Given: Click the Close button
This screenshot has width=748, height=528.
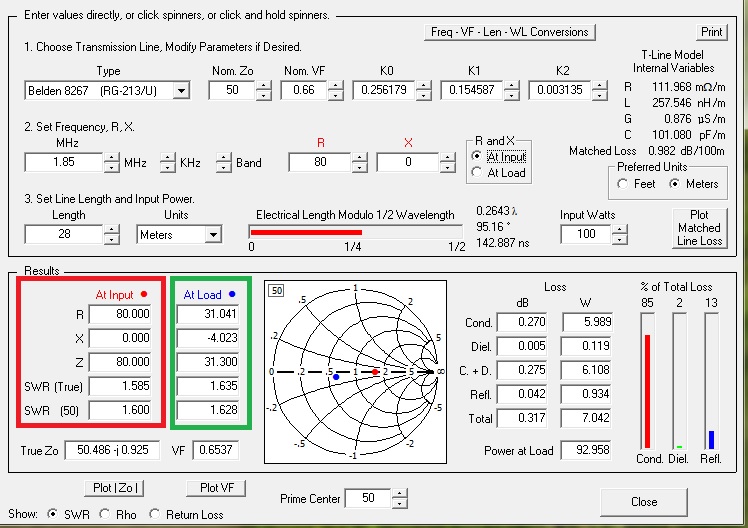Looking at the screenshot, I should 644,502.
